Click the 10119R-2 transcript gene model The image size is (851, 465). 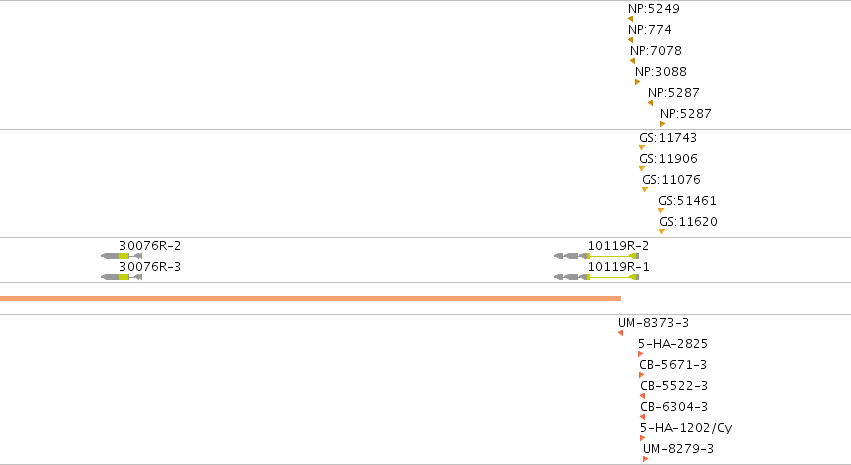coord(596,256)
